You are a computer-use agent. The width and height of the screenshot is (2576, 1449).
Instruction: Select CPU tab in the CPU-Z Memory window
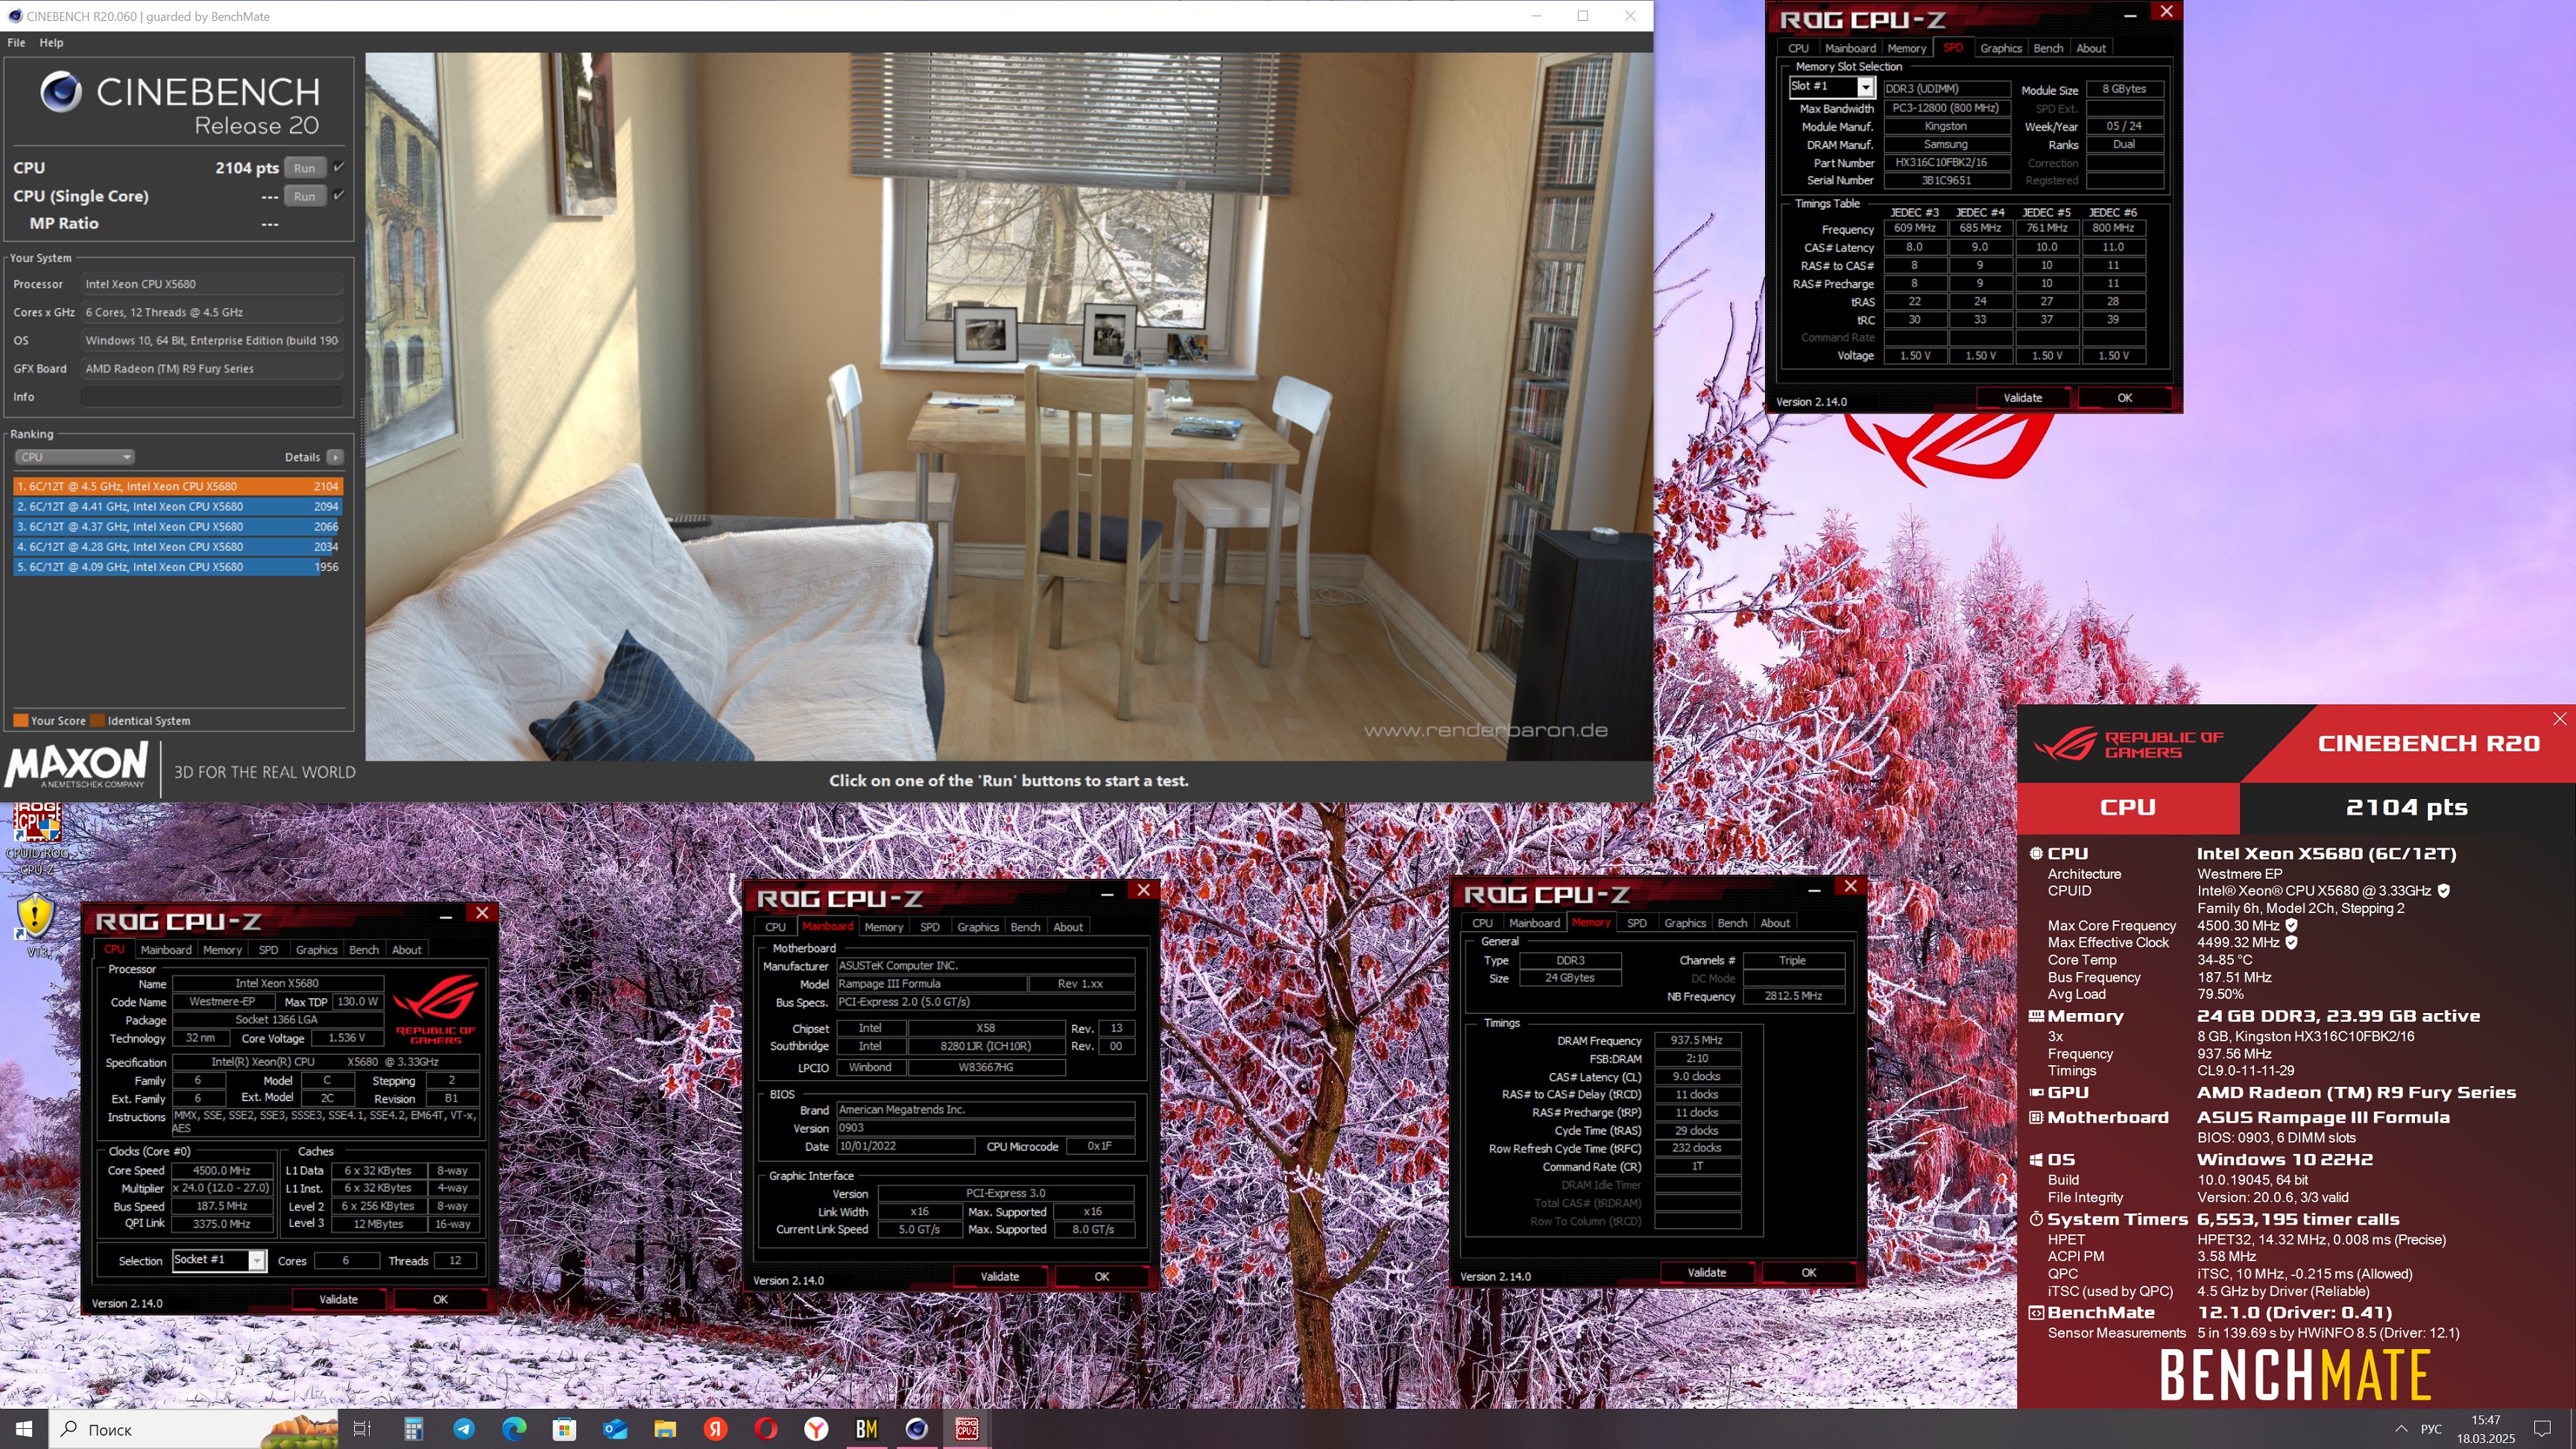(1482, 923)
